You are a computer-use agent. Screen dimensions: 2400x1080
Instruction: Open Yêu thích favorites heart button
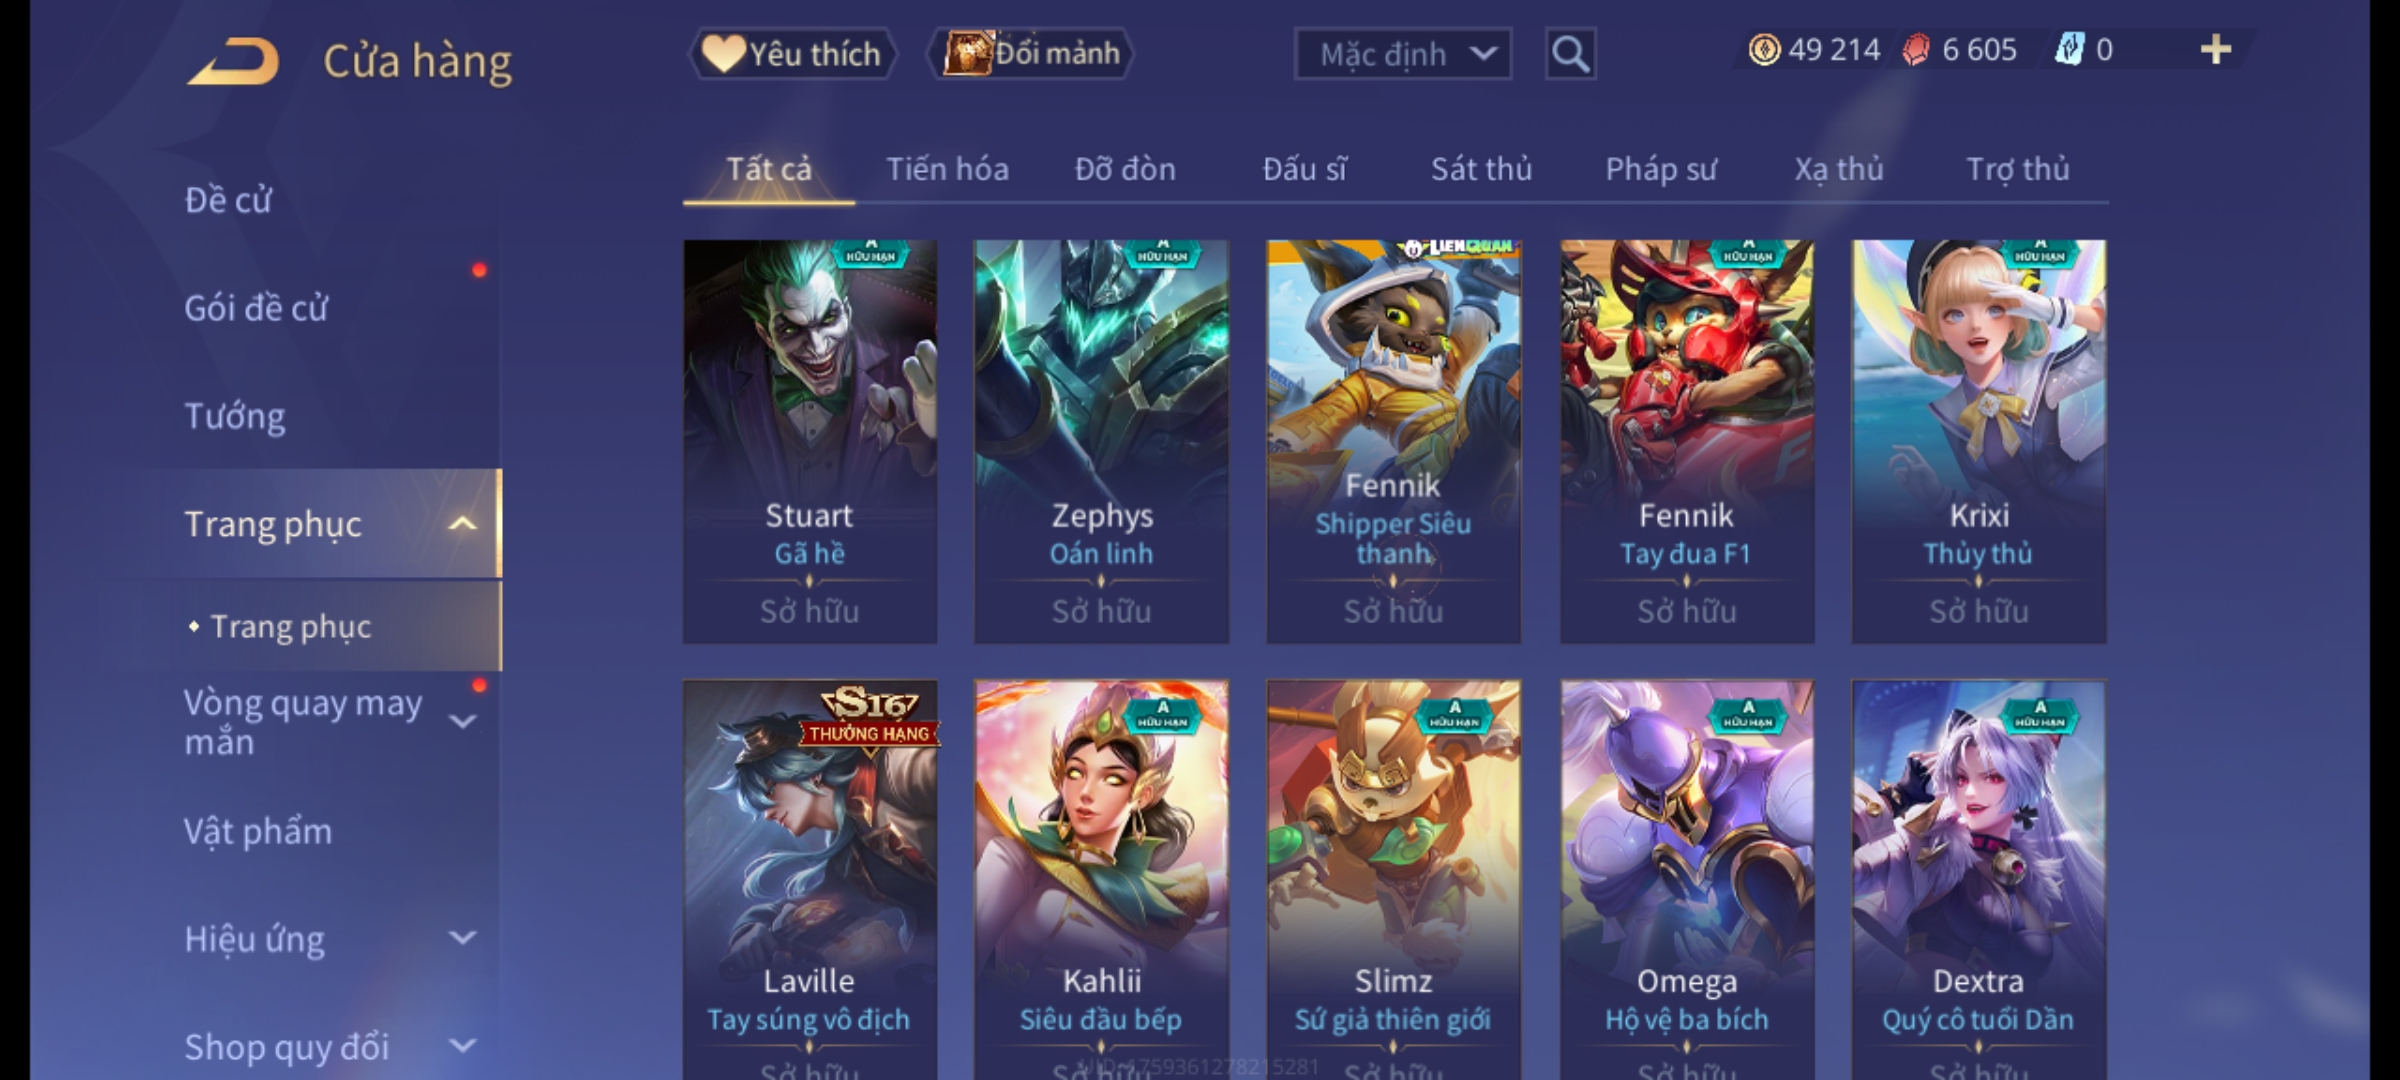tap(792, 54)
